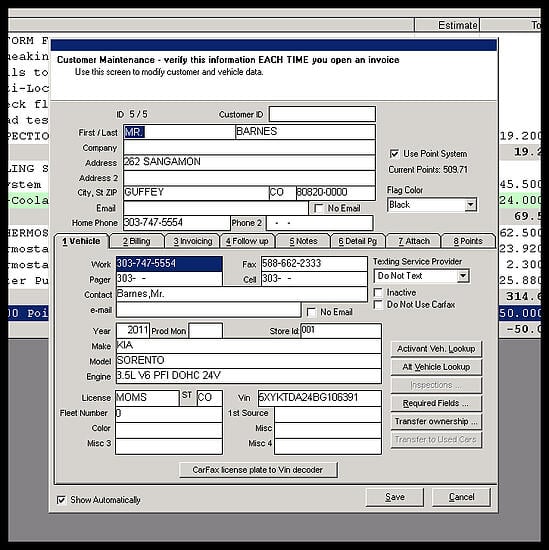Click the Activant Veh. Lookup button
The height and width of the screenshot is (550, 549).
click(x=436, y=349)
